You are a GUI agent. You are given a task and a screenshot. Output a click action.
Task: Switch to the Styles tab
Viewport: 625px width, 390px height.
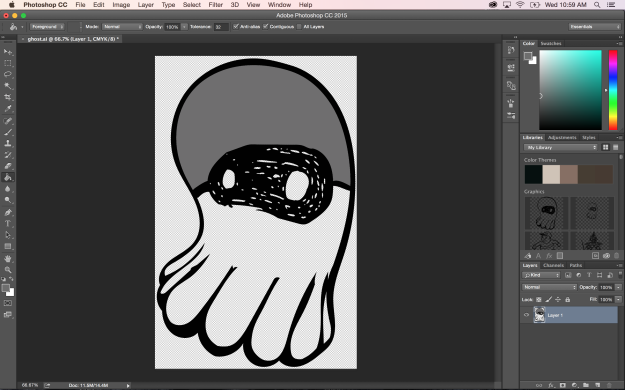[589, 138]
